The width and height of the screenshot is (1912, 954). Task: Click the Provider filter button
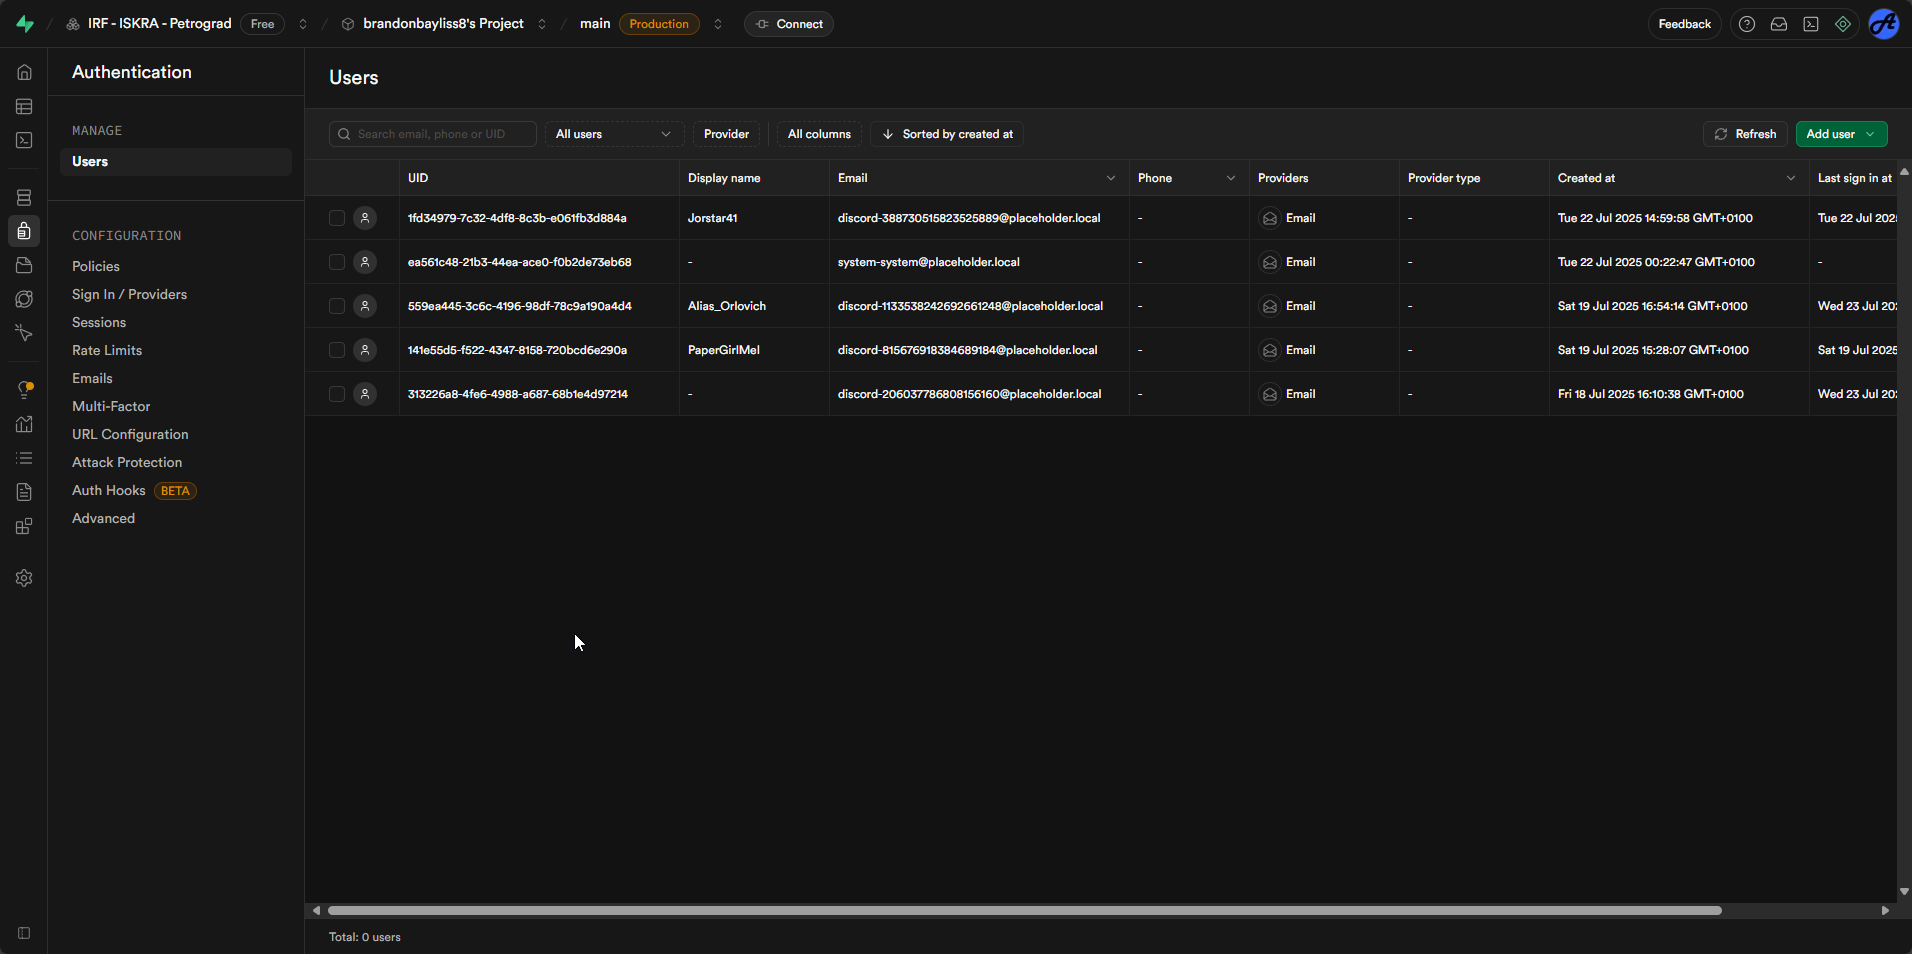[726, 134]
